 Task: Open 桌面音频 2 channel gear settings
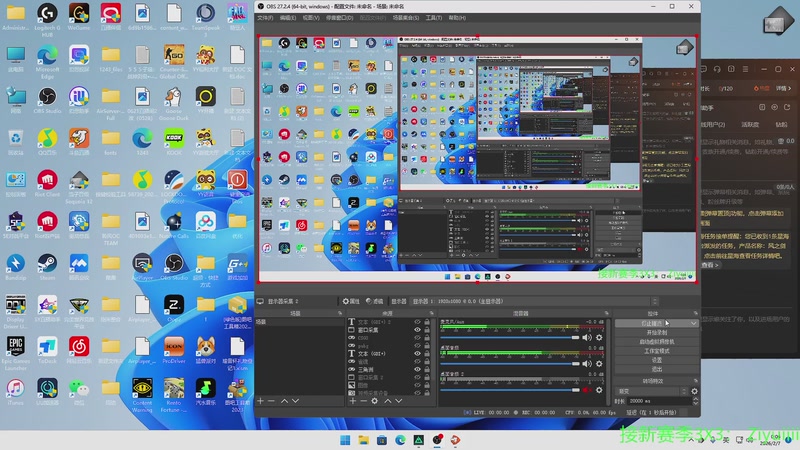599,390
